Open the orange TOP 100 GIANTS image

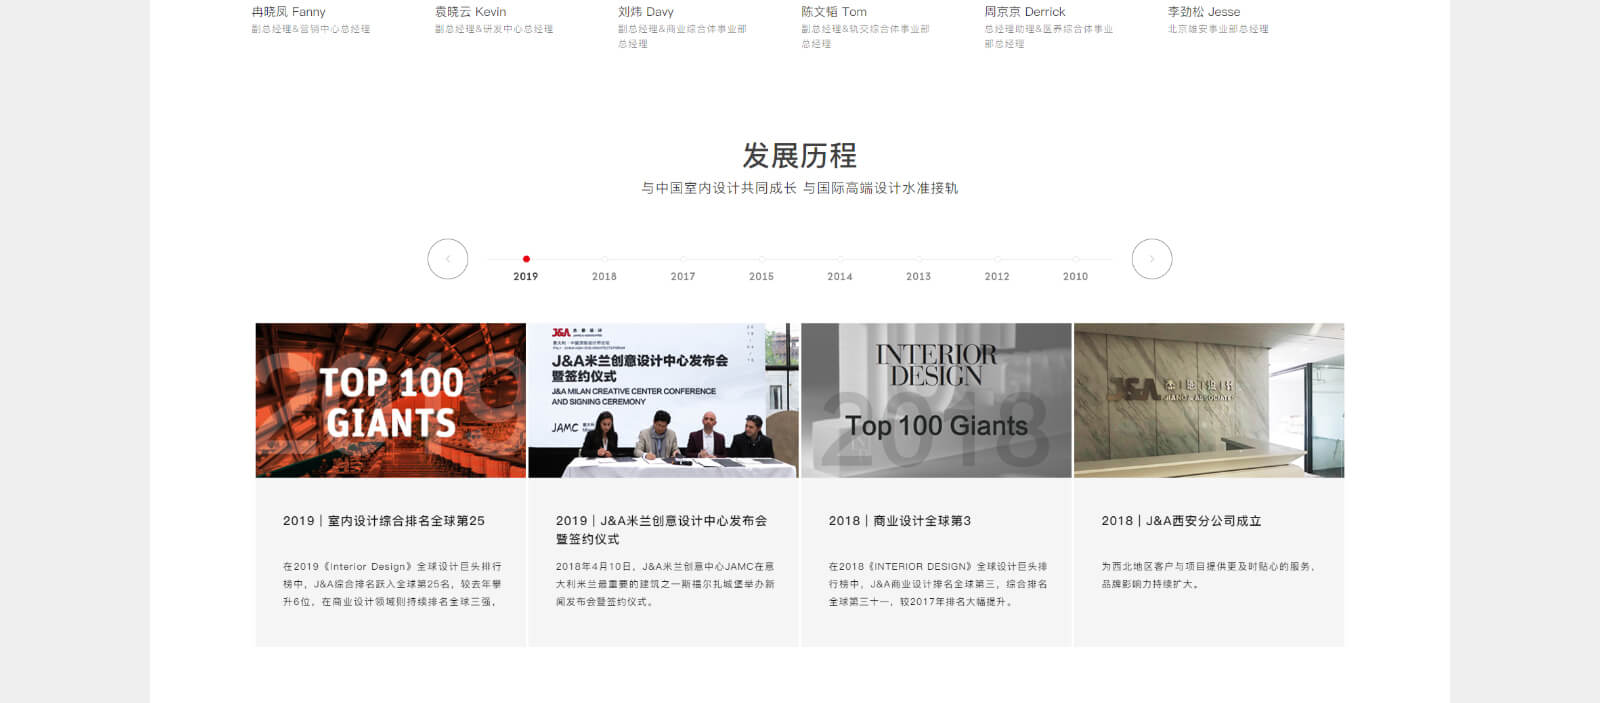pyautogui.click(x=390, y=400)
